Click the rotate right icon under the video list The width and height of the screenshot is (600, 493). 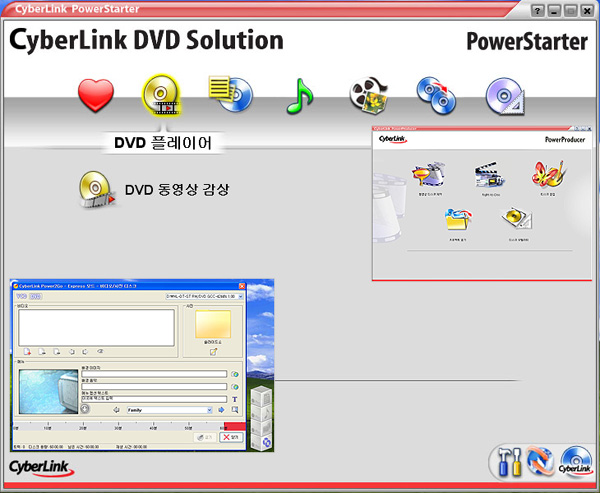tap(85, 352)
